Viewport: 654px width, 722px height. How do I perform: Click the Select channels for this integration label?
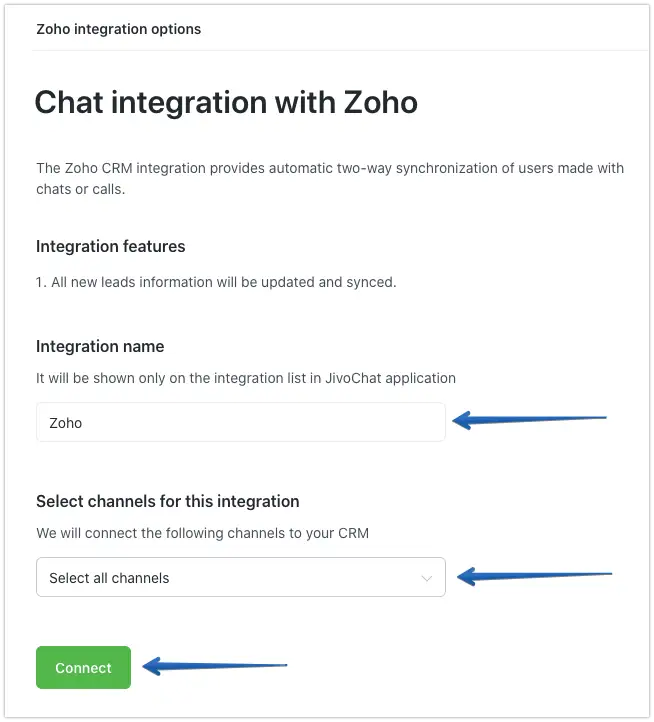pyautogui.click(x=168, y=501)
